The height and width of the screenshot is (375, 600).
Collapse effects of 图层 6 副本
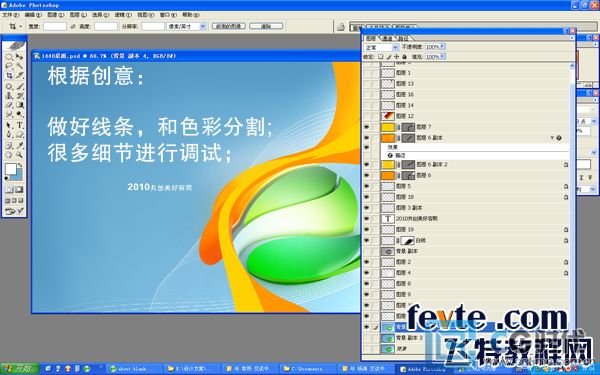552,138
